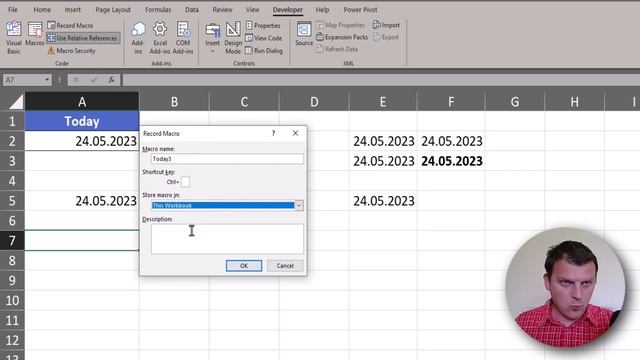Screen dimensions: 640x360
Task: Click the Ctrl+ shortcut key box
Action: (185, 182)
